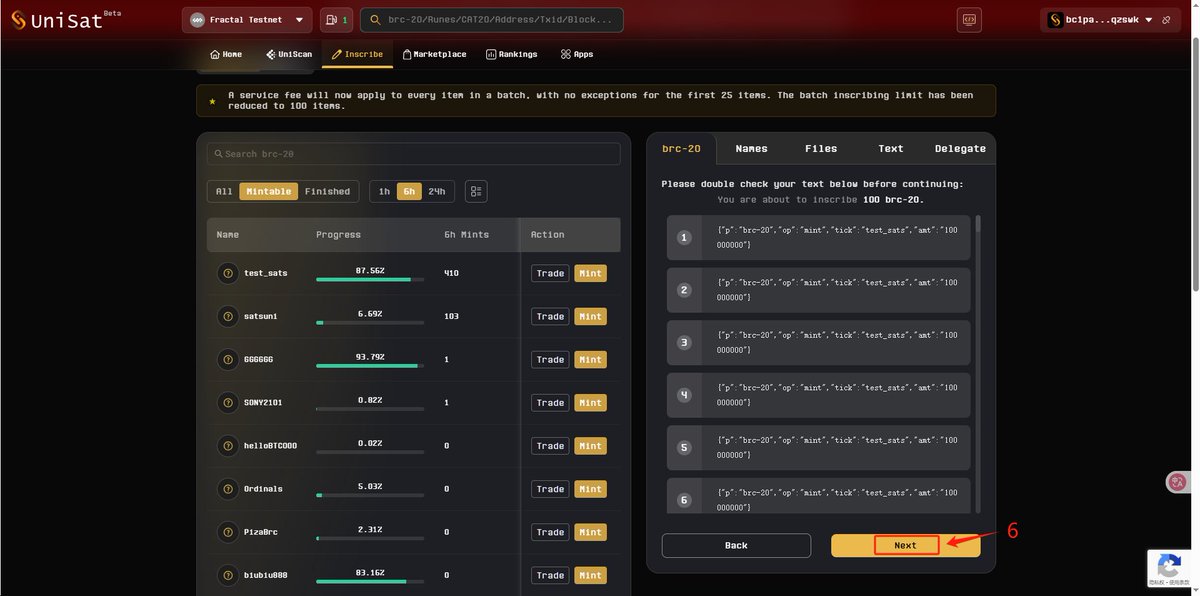Viewport: 1200px width, 596px height.
Task: Click Trade for test_sats
Action: 550,273
